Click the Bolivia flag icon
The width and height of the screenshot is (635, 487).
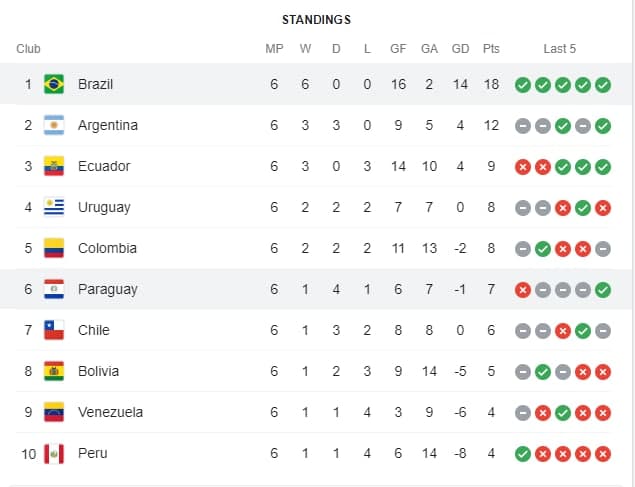54,371
